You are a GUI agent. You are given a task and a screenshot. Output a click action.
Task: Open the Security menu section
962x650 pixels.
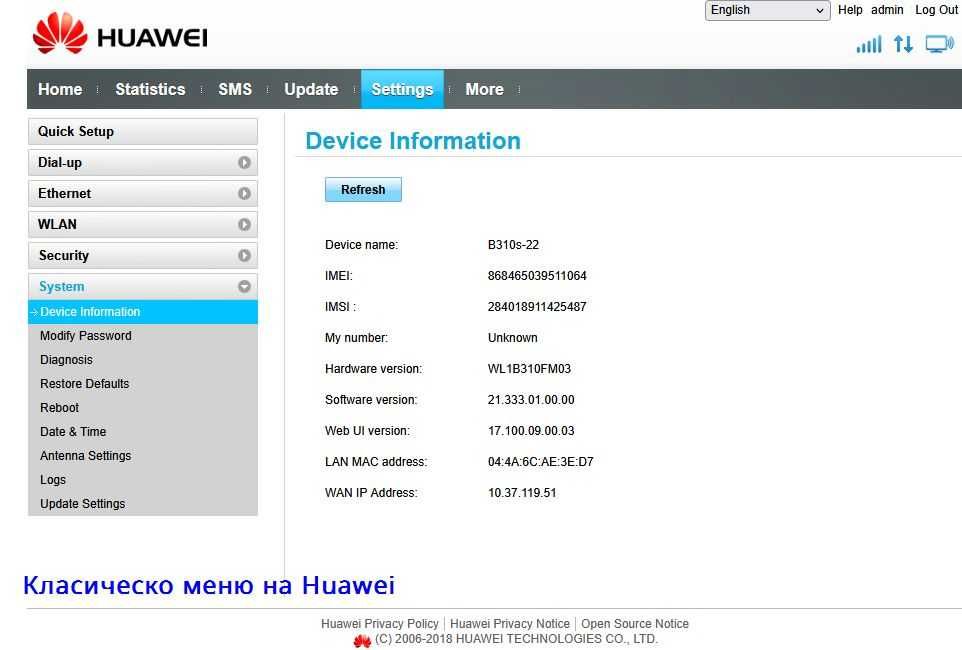coord(143,255)
